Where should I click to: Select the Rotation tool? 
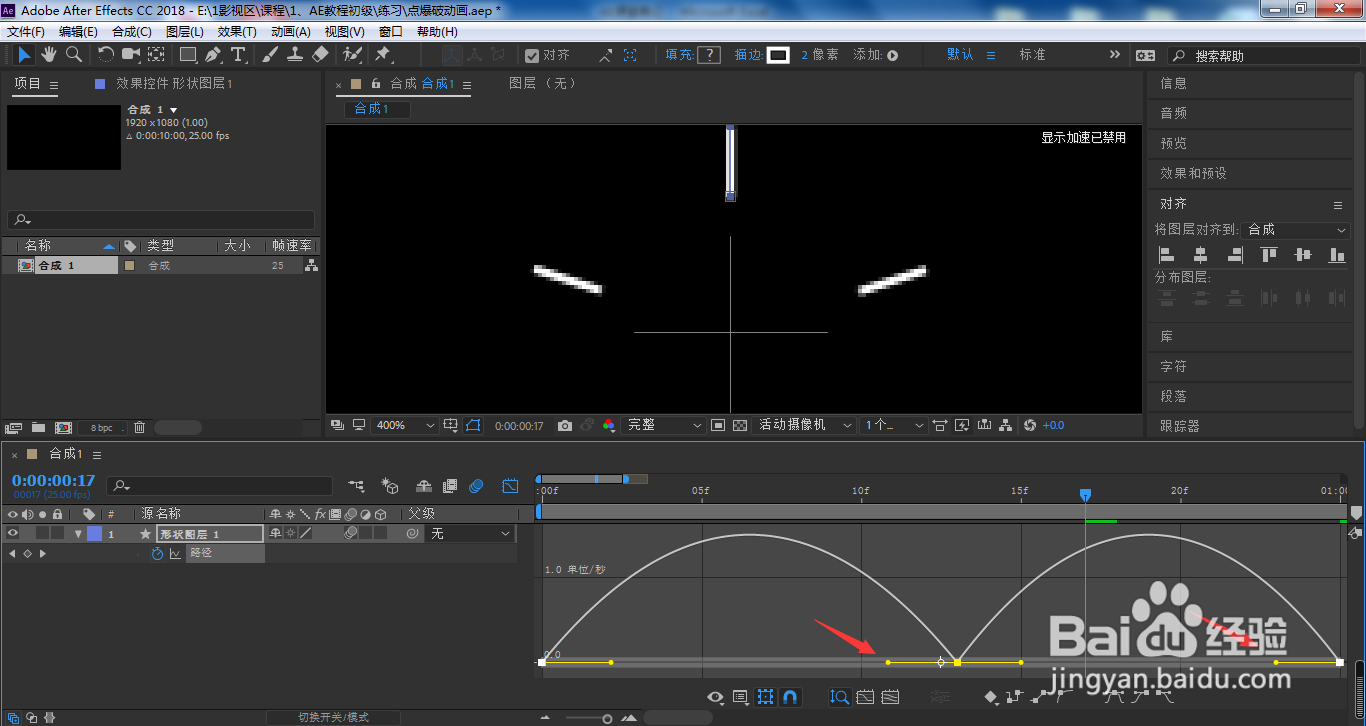[x=106, y=54]
